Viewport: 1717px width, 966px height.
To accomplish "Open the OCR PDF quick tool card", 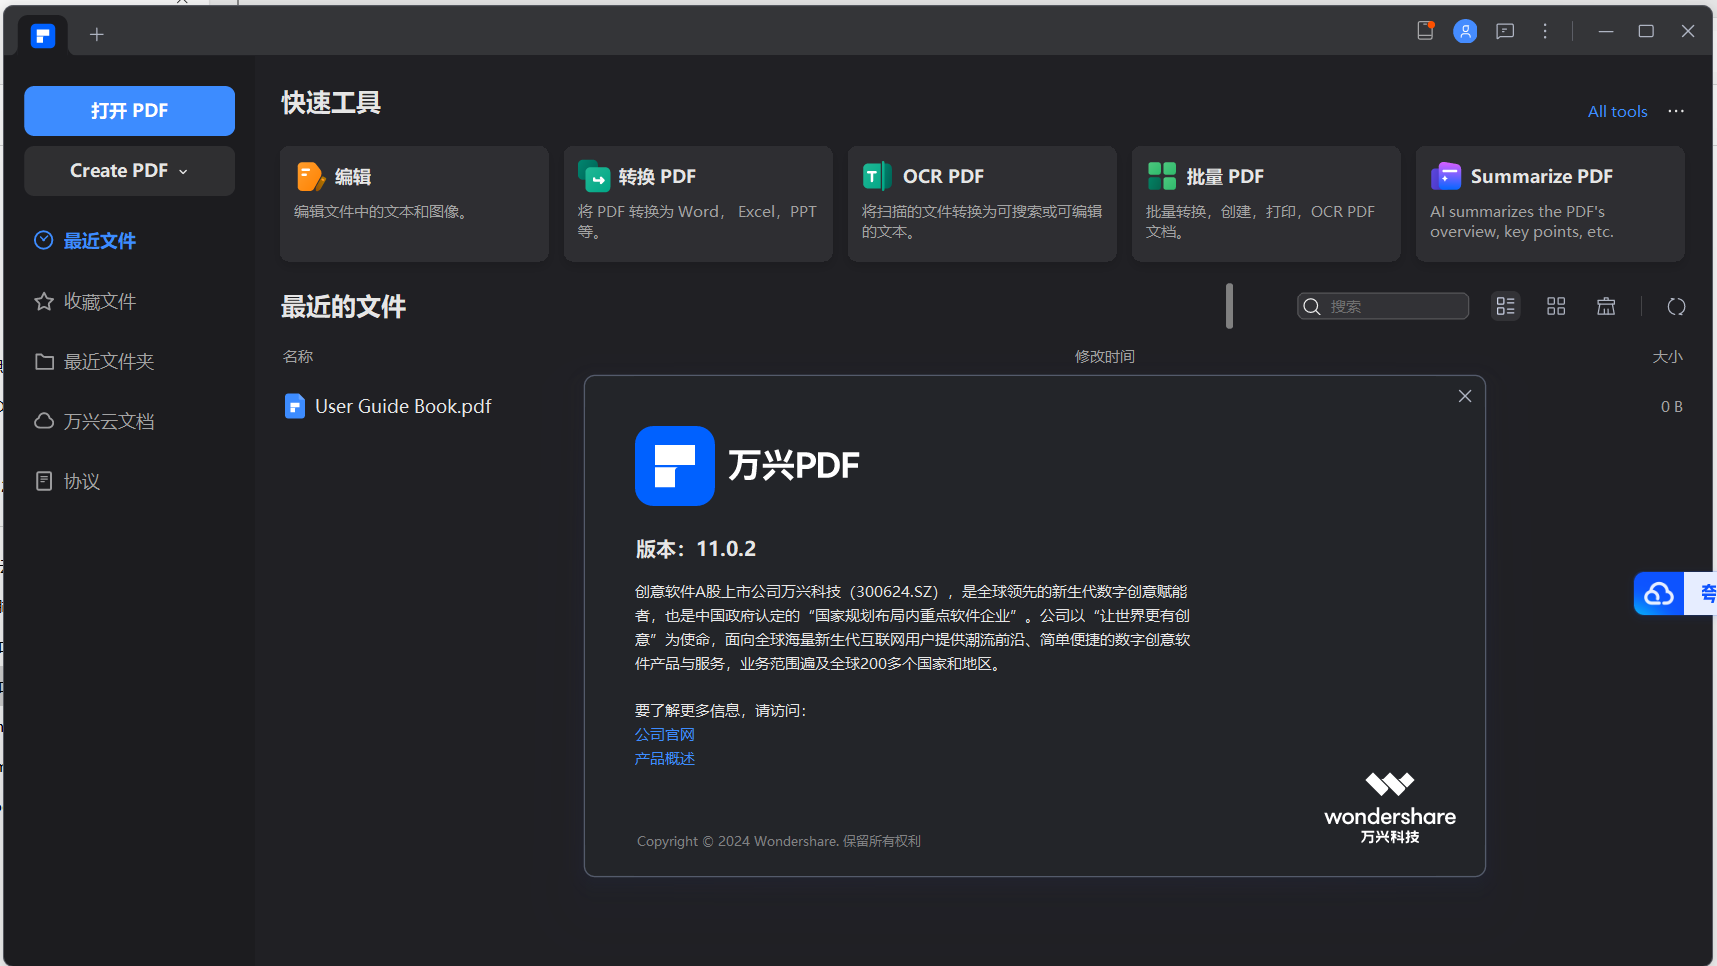I will 982,204.
